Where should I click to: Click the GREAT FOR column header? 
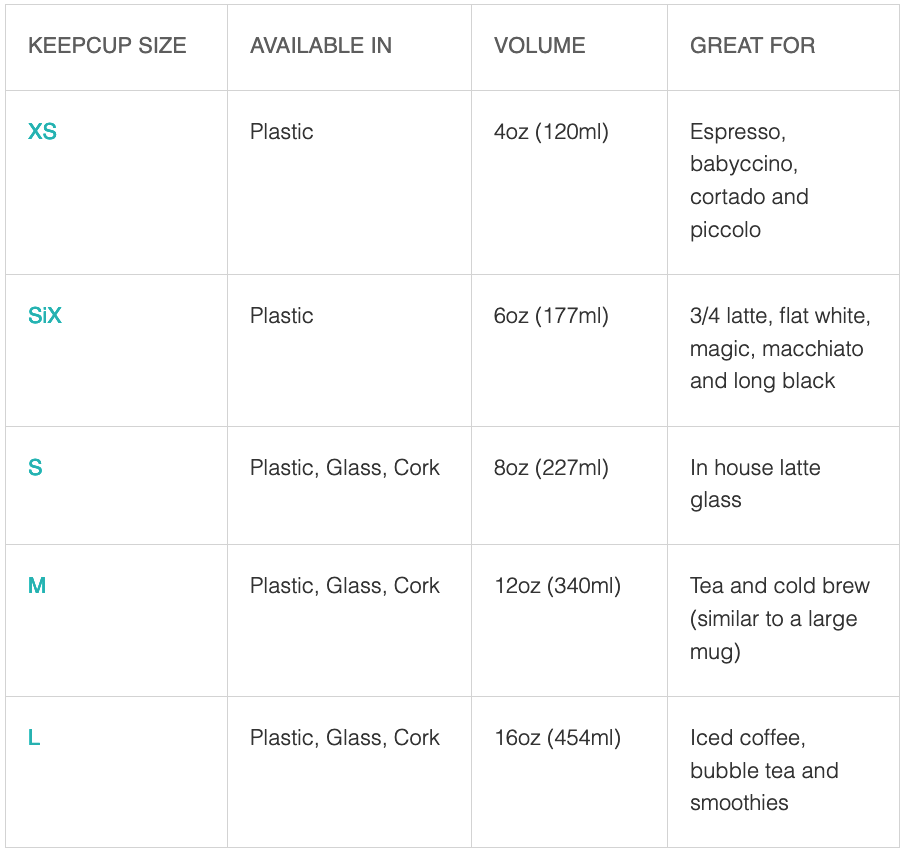coord(752,46)
